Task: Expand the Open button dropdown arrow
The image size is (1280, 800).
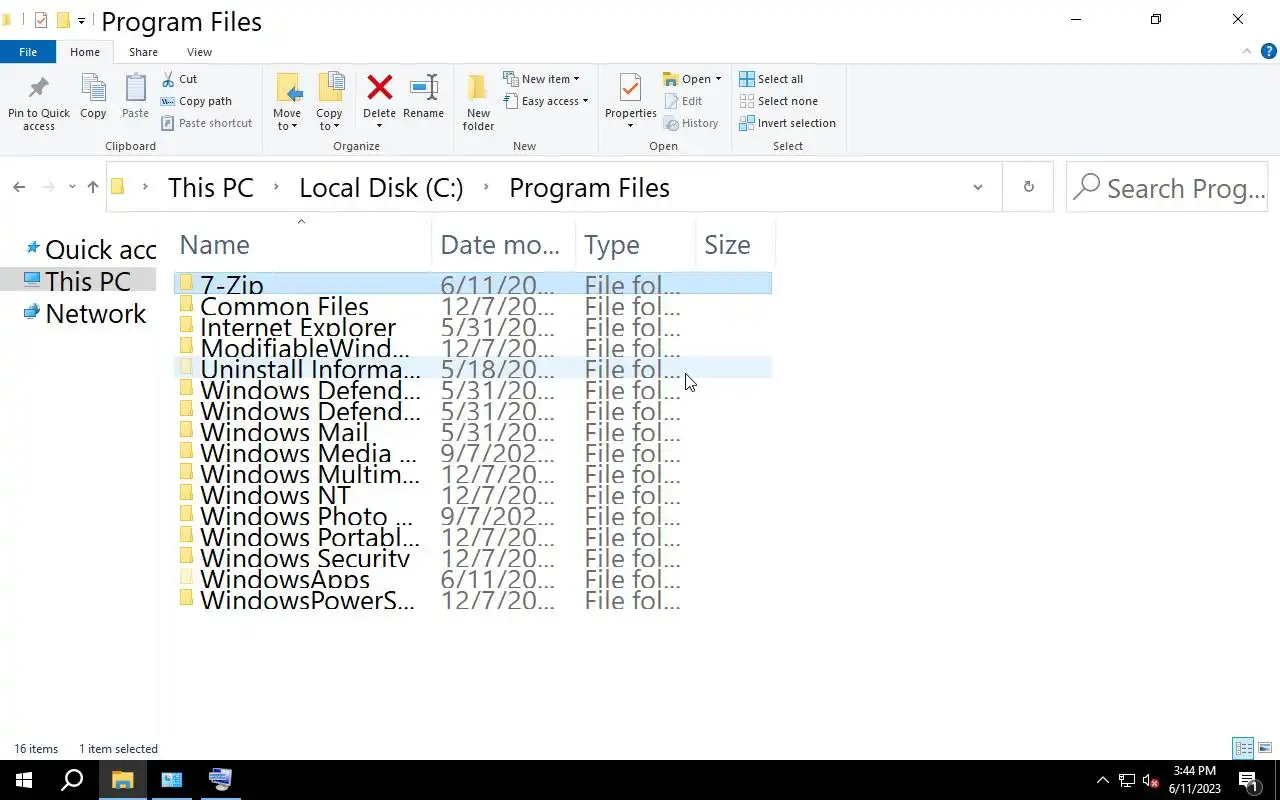Action: coord(718,79)
